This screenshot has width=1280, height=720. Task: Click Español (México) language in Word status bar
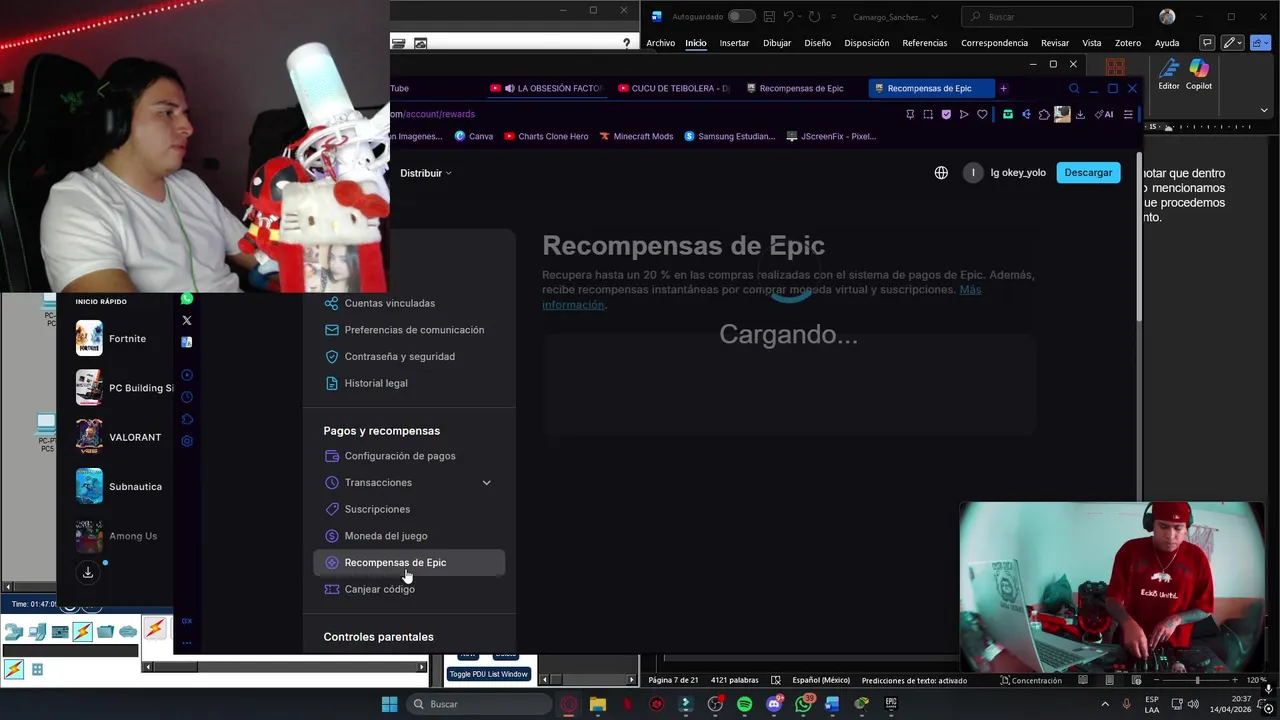pos(821,680)
